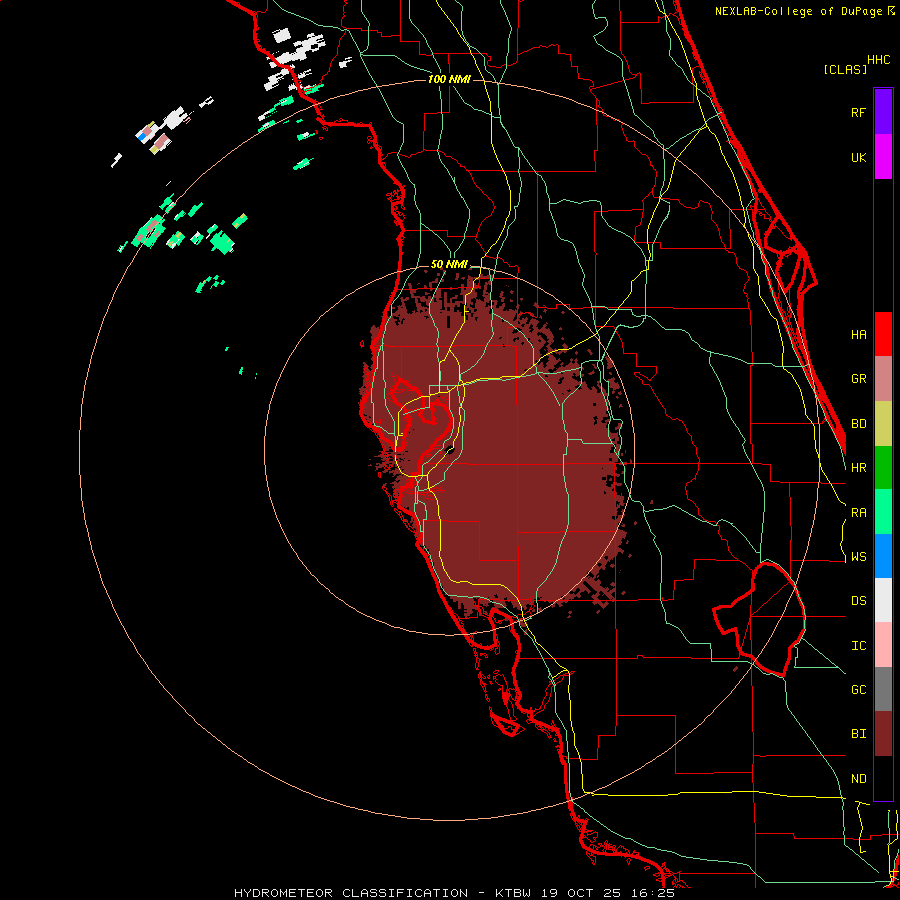Screen dimensions: 900x900
Task: Click the GC legend label
Action: 858,690
